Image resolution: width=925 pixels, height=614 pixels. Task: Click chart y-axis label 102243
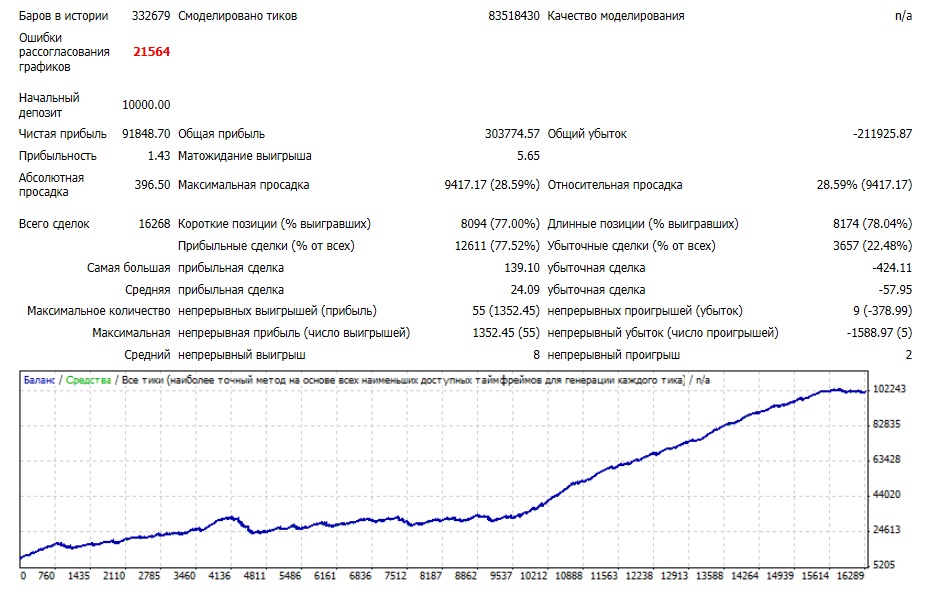889,389
